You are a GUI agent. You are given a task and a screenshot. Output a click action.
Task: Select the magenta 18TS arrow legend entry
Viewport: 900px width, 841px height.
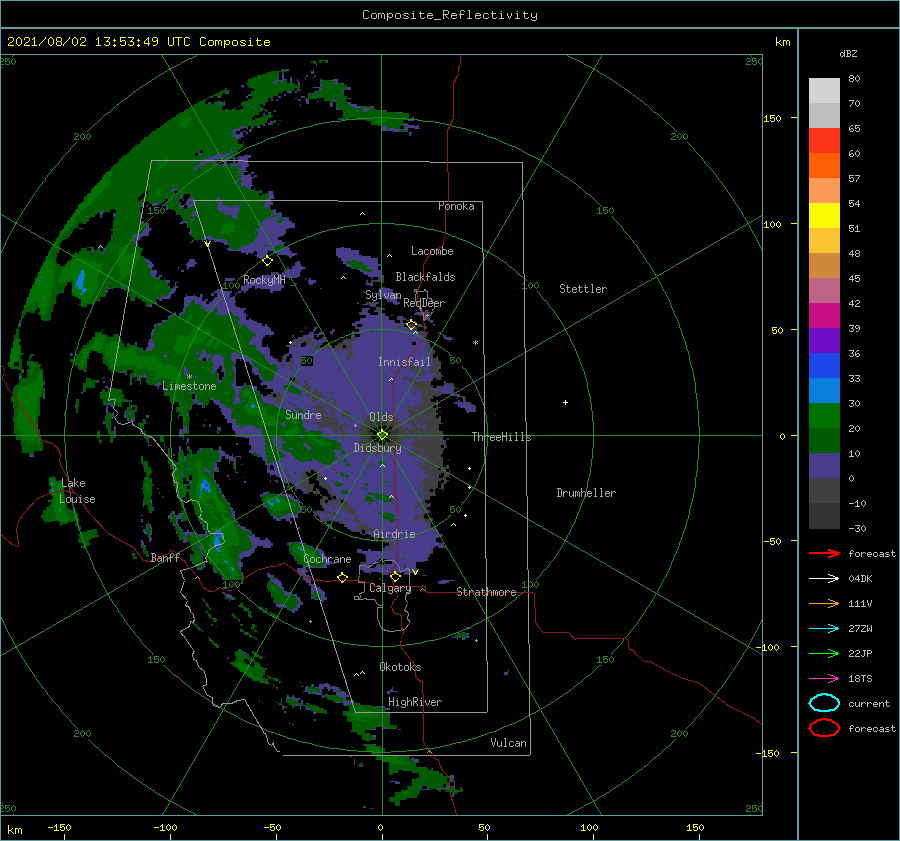pyautogui.click(x=824, y=679)
